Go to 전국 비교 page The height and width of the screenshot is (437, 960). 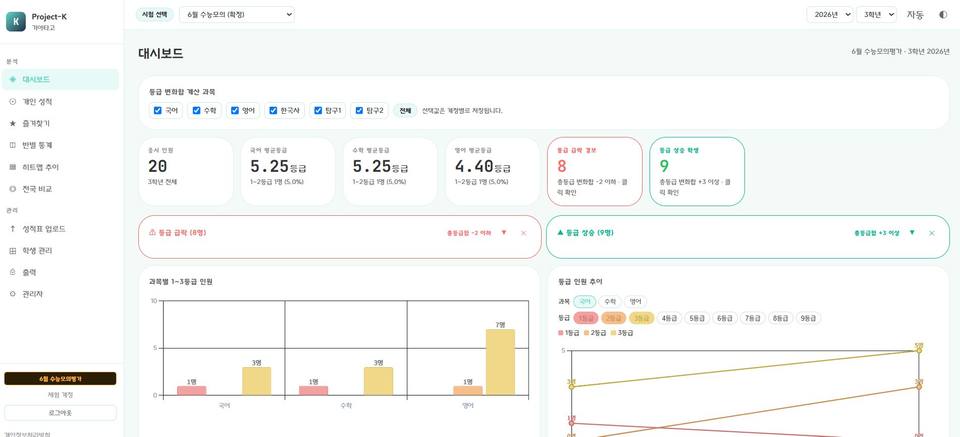(60, 189)
